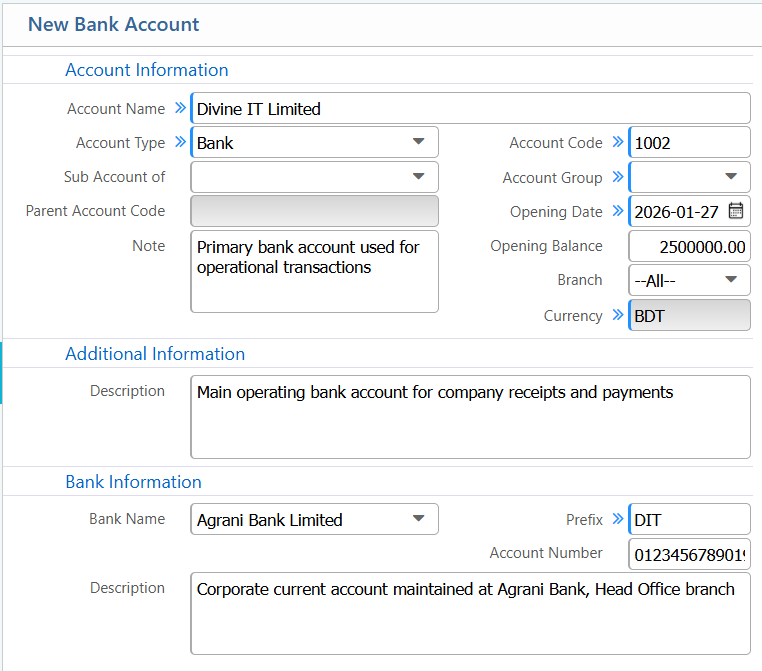The image size is (762, 671).
Task: Click the double-chevron icon beside Account Type
Action: (x=180, y=142)
